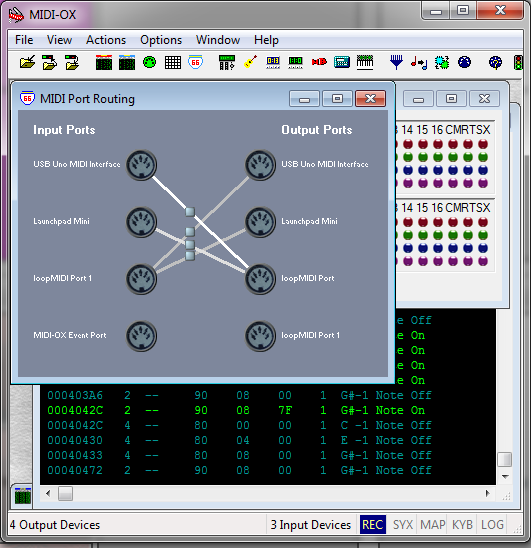This screenshot has height=548, width=531.
Task: Open the View menu
Action: pos(59,40)
